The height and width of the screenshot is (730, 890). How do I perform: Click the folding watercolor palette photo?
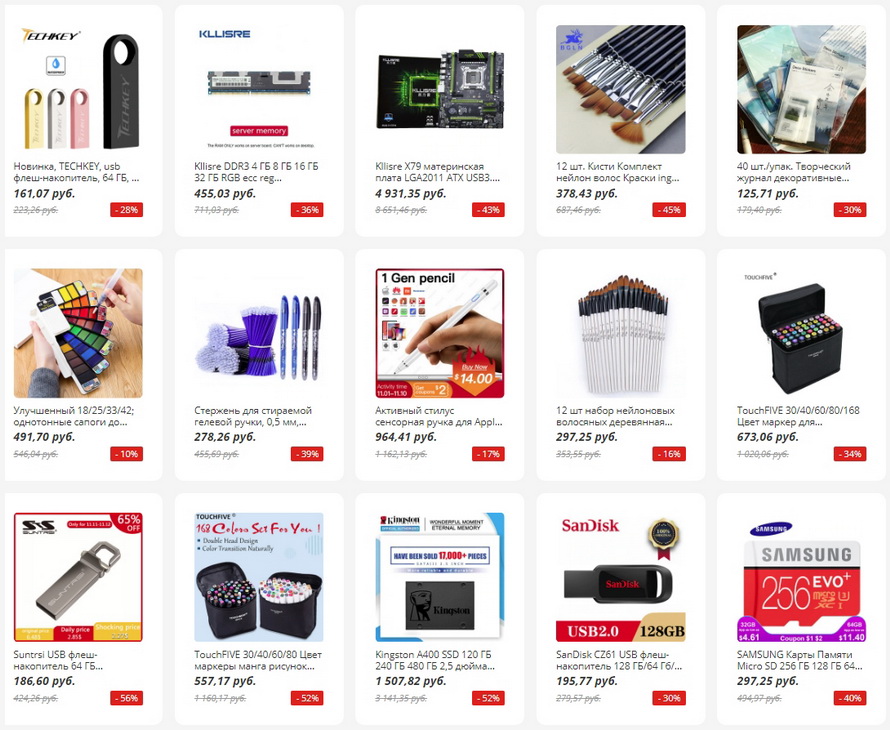(78, 333)
